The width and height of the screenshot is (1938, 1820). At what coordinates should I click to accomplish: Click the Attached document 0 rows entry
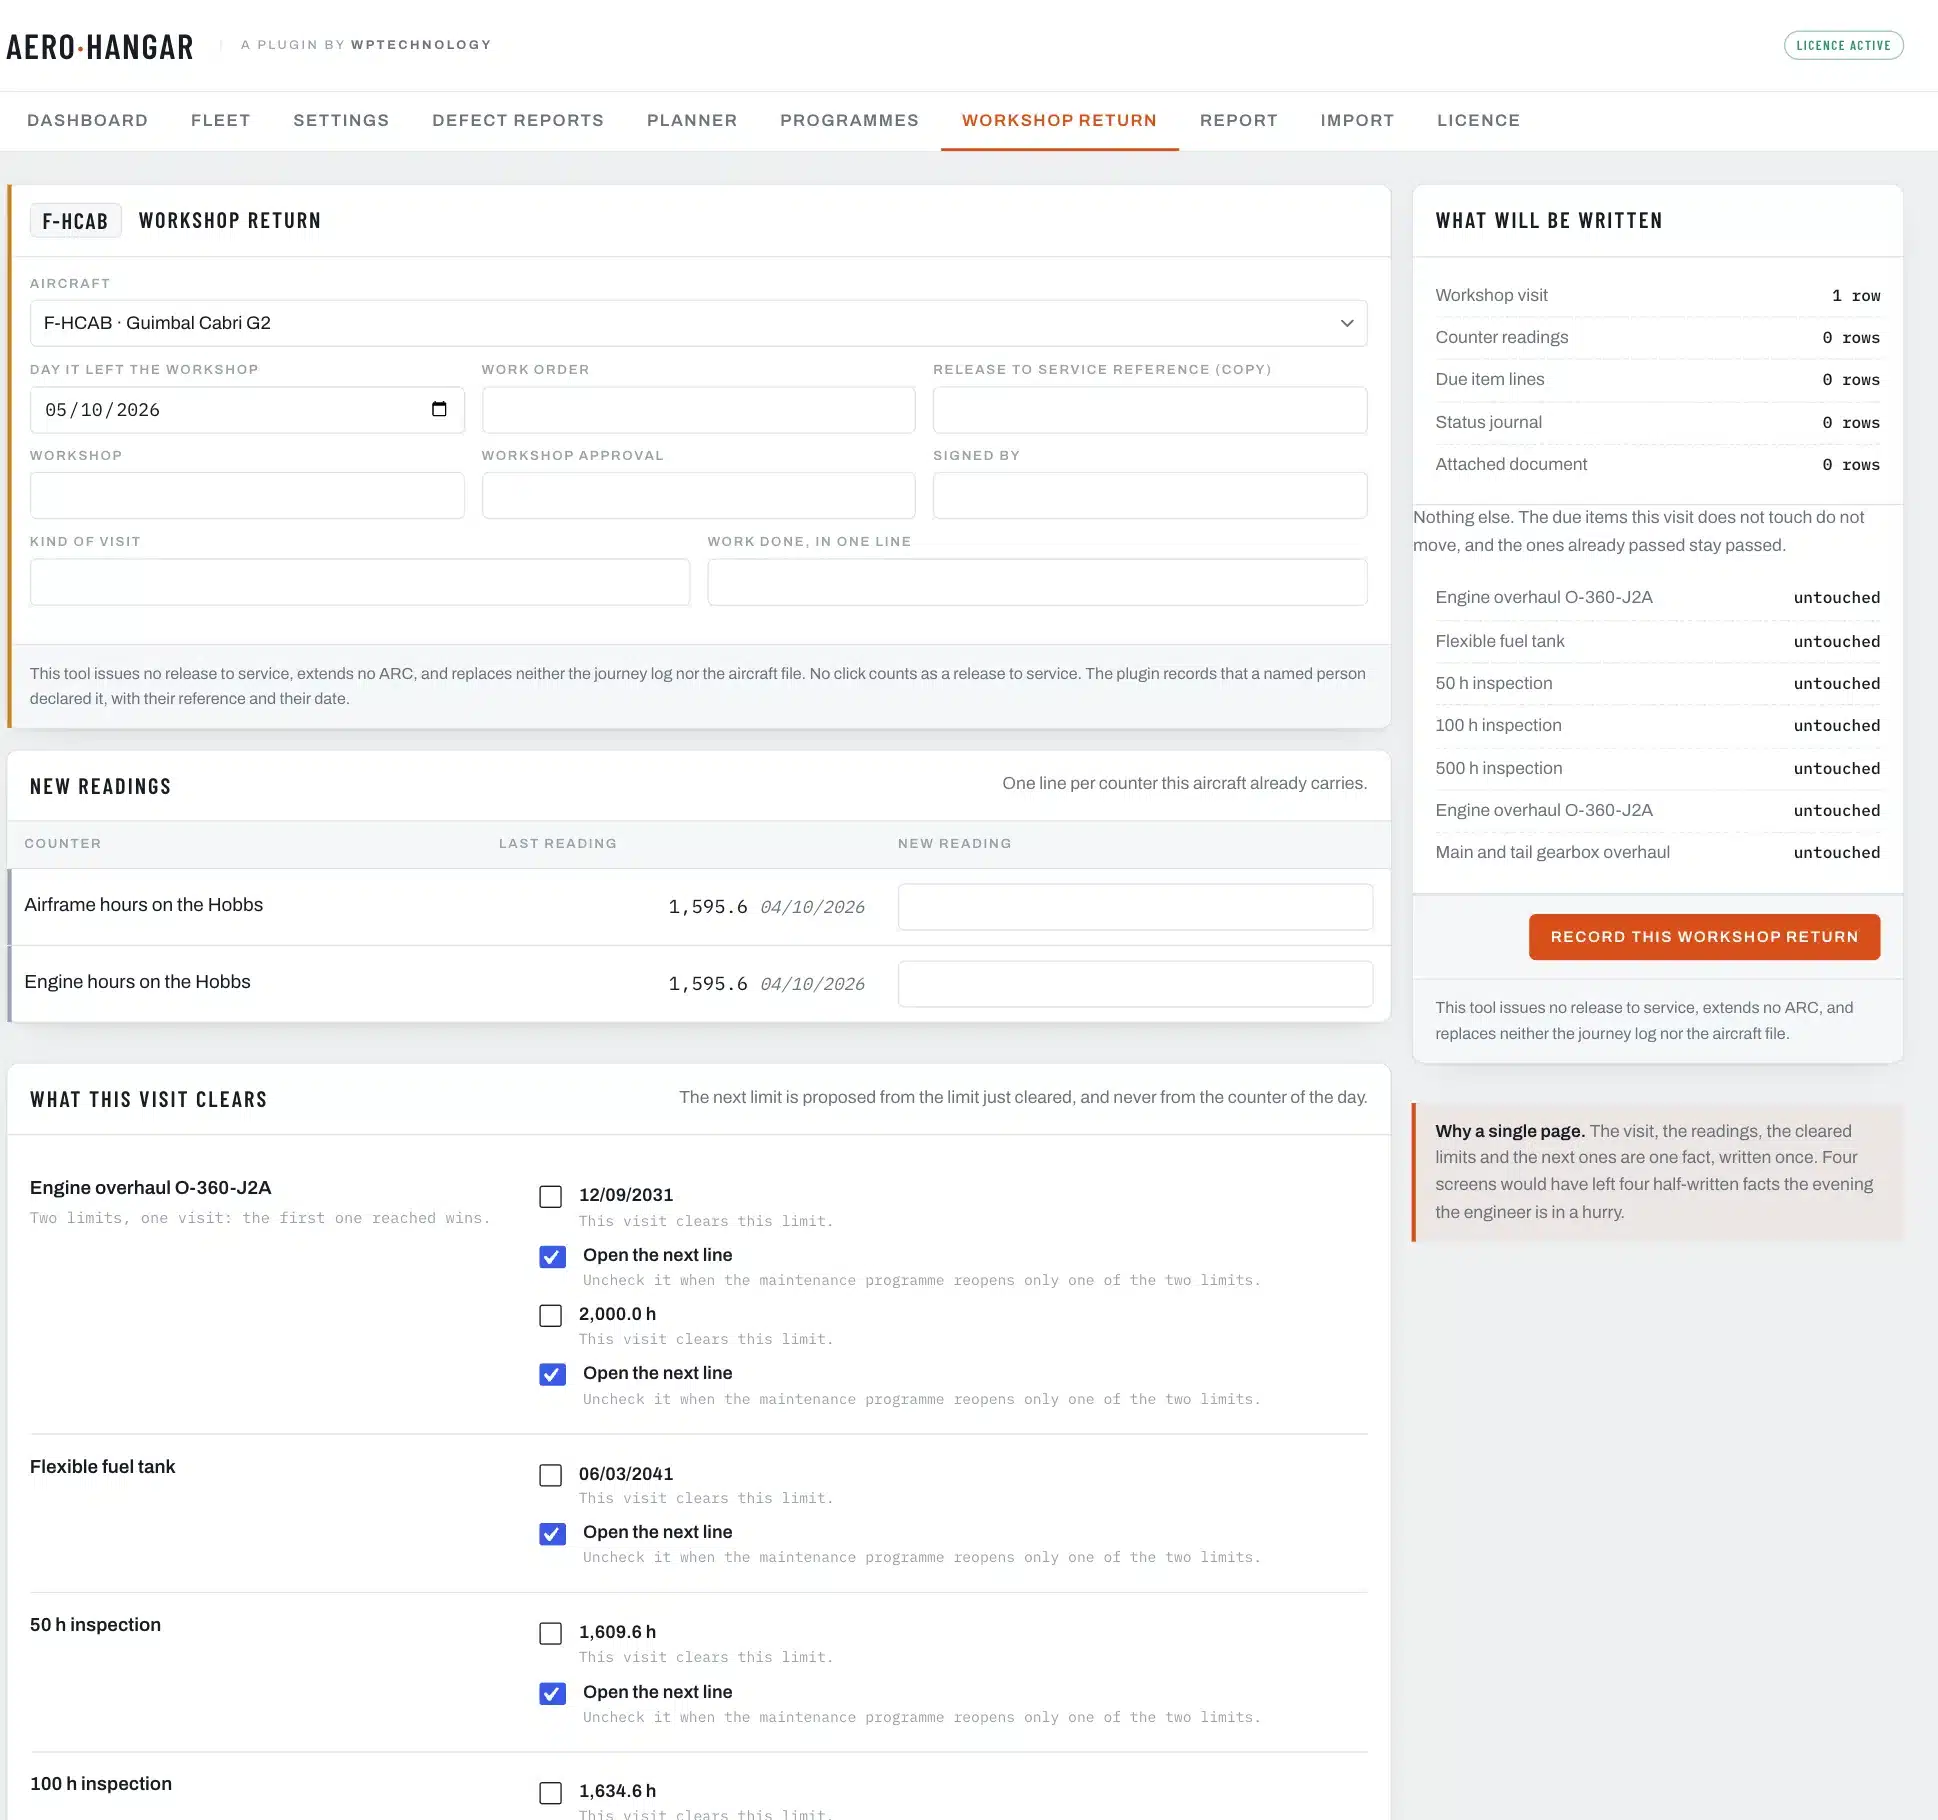(x=1657, y=464)
